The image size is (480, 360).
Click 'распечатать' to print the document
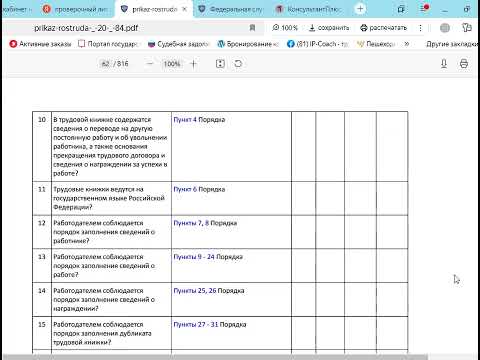point(383,28)
